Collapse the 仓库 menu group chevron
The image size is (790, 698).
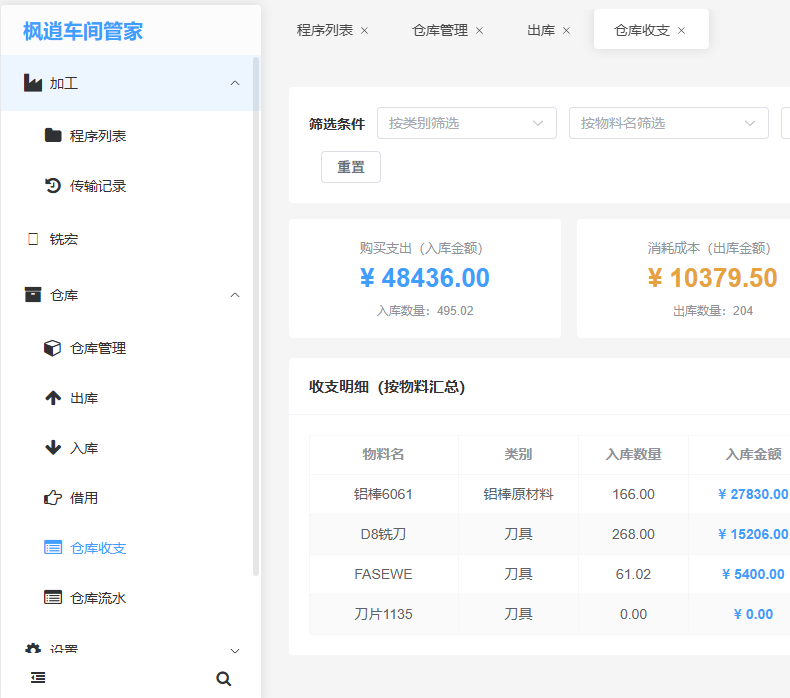click(235, 295)
